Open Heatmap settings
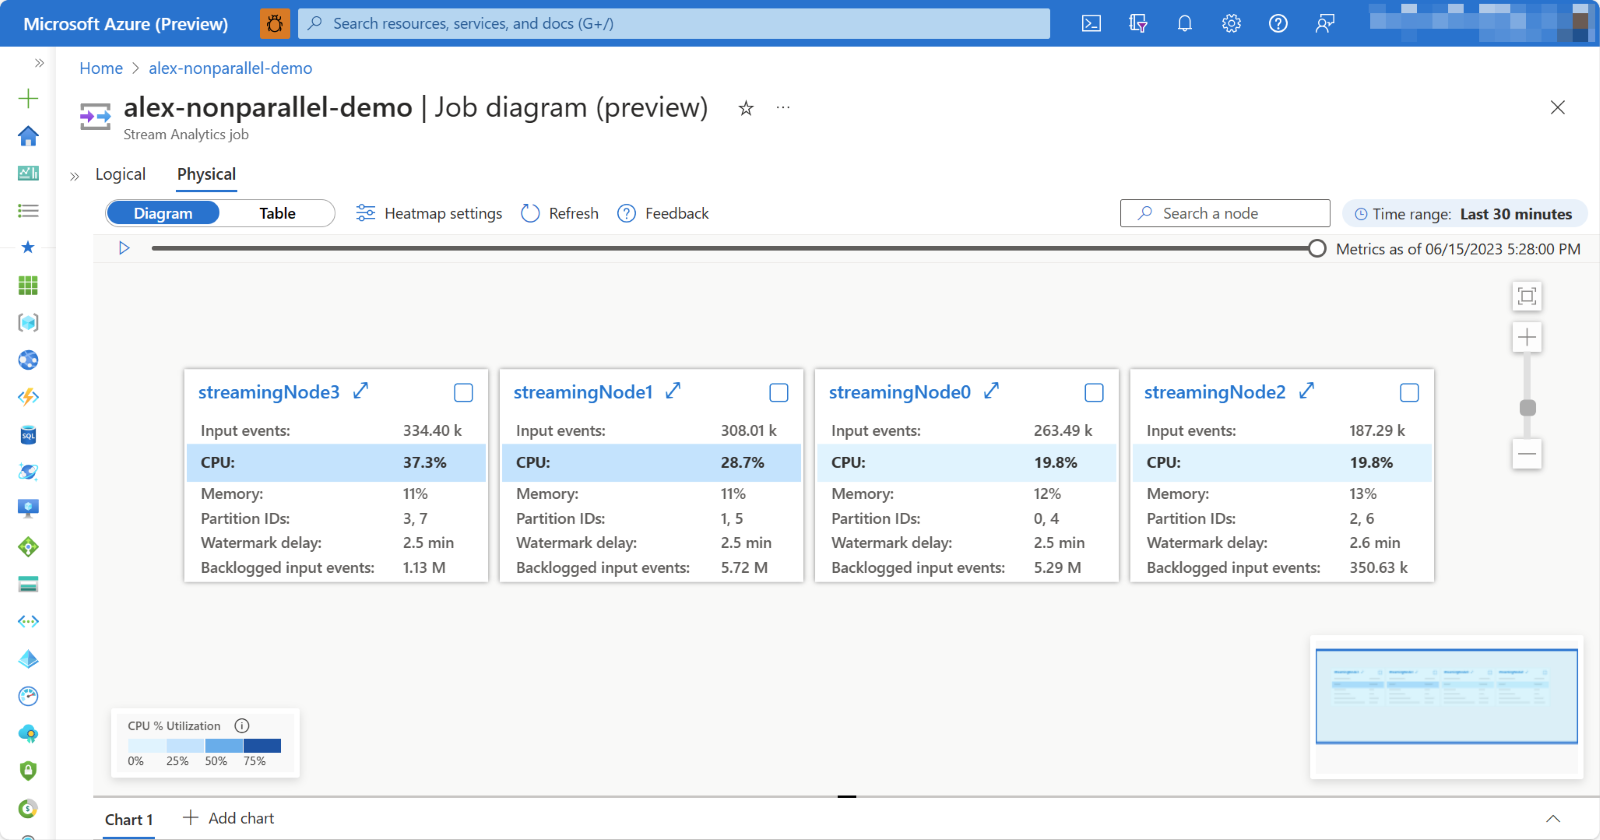 429,214
